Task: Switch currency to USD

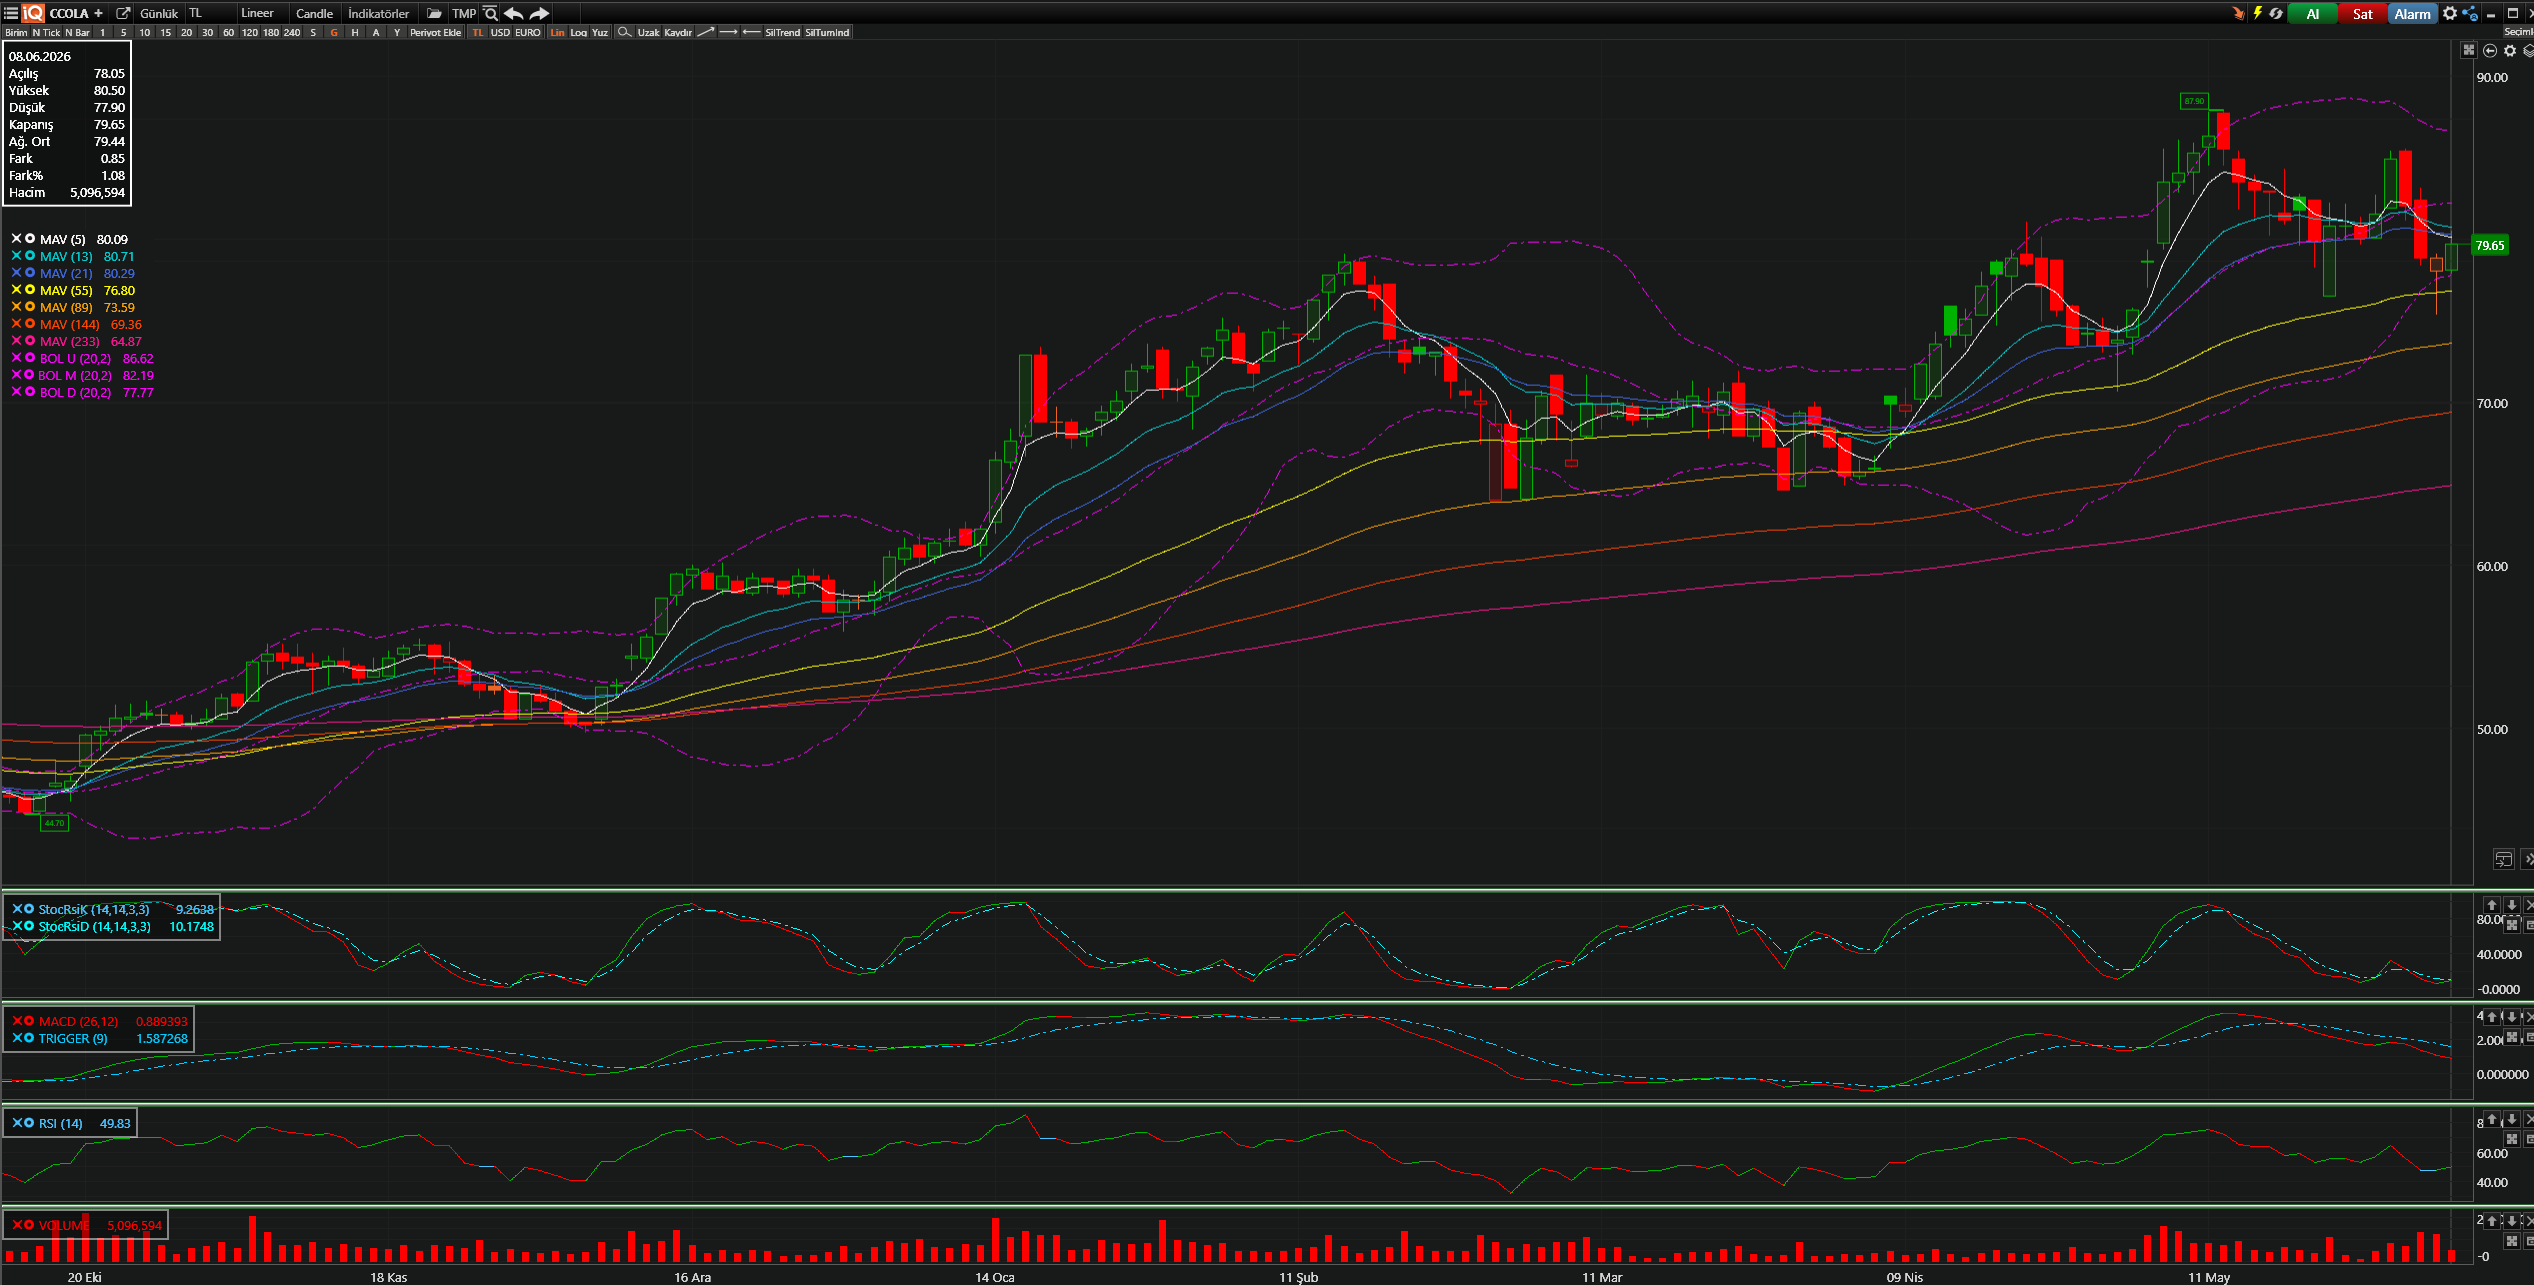Action: 500,32
